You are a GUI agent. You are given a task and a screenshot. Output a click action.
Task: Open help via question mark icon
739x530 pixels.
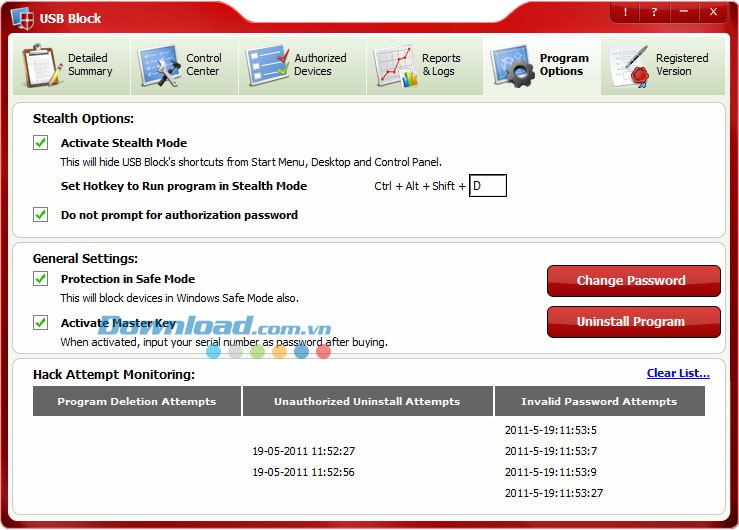[654, 12]
